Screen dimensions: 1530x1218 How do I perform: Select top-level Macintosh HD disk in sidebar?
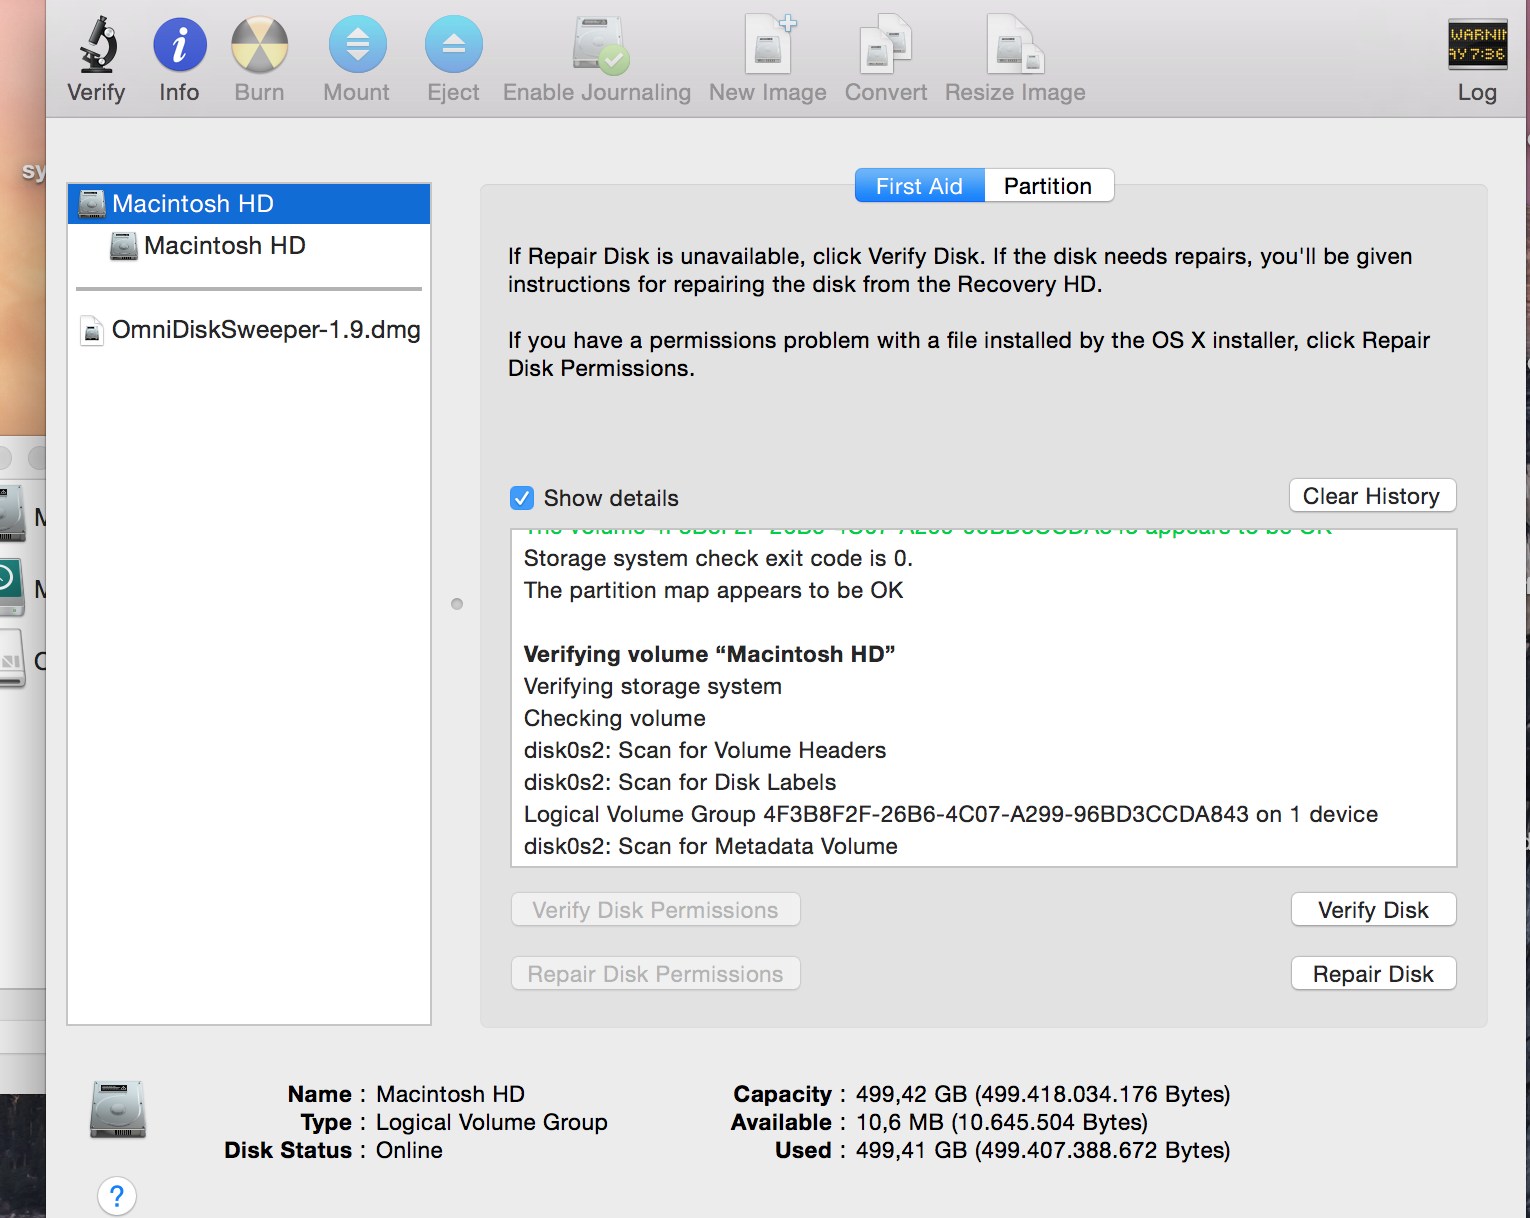click(249, 204)
